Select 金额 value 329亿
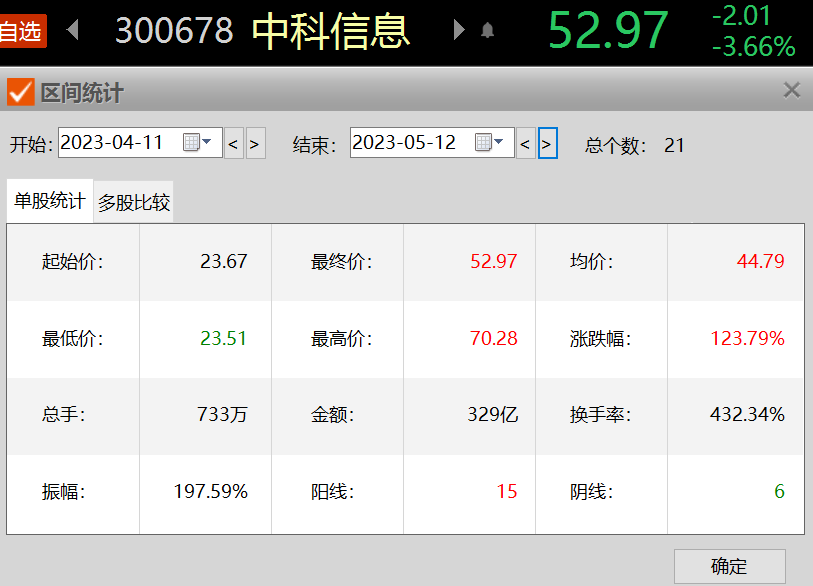This screenshot has width=813, height=586. click(x=493, y=414)
